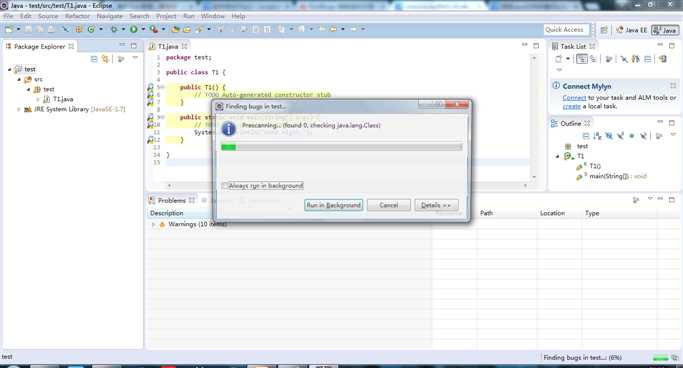The width and height of the screenshot is (683, 368).
Task: Click Collapse All icon in Task List
Action: [648, 59]
